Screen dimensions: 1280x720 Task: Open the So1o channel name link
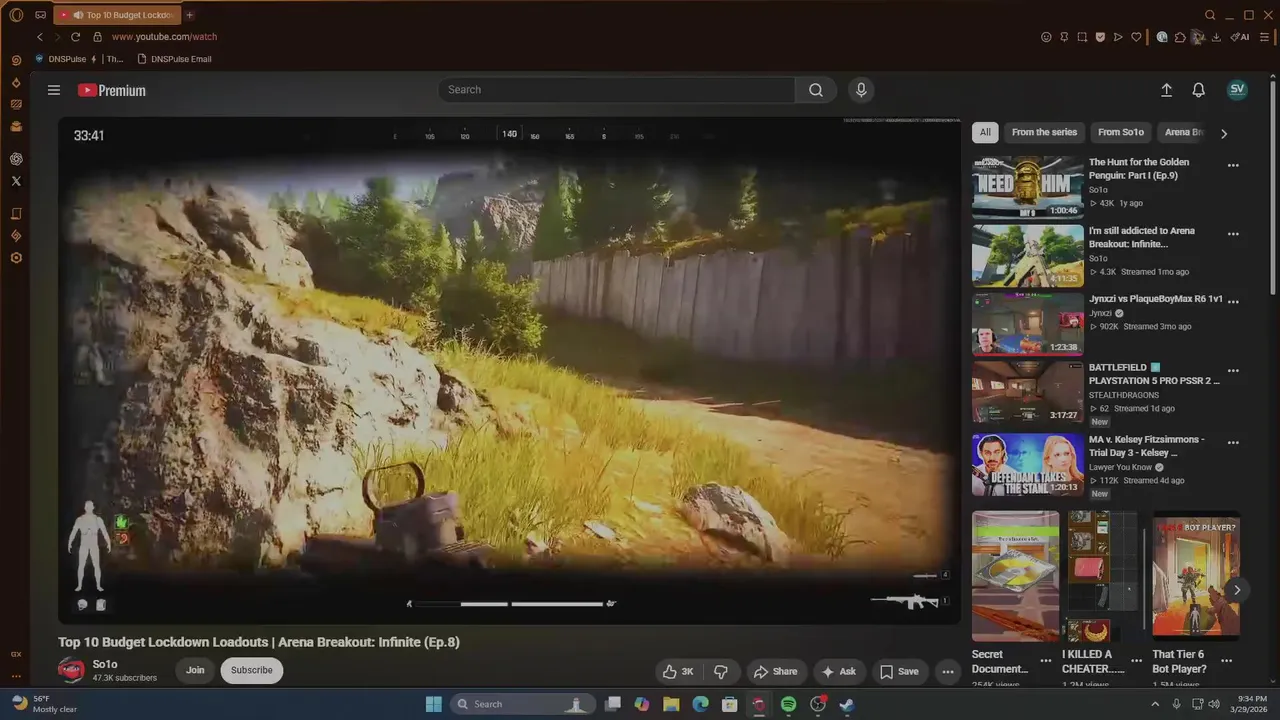point(105,664)
